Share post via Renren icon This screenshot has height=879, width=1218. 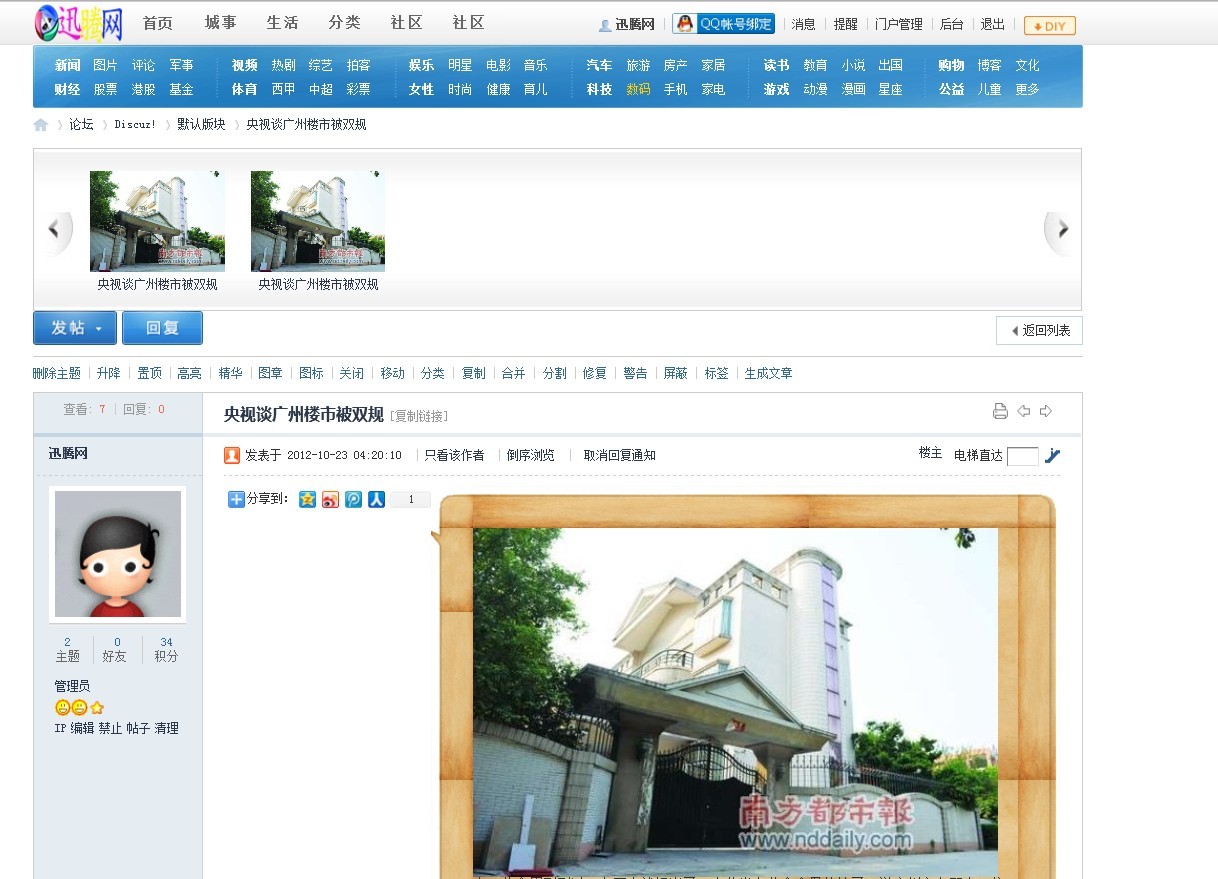[376, 499]
